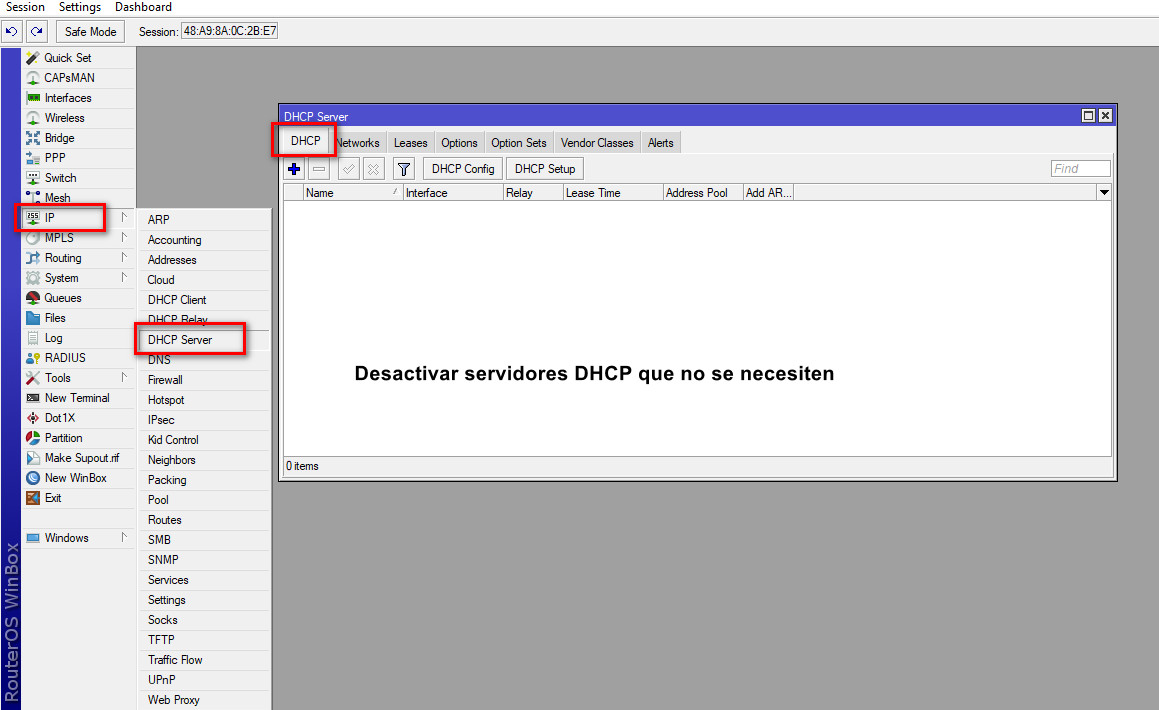Screen dimensions: 1159x710
Task: Open CAPsMAN from the sidebar
Action: coord(60,77)
